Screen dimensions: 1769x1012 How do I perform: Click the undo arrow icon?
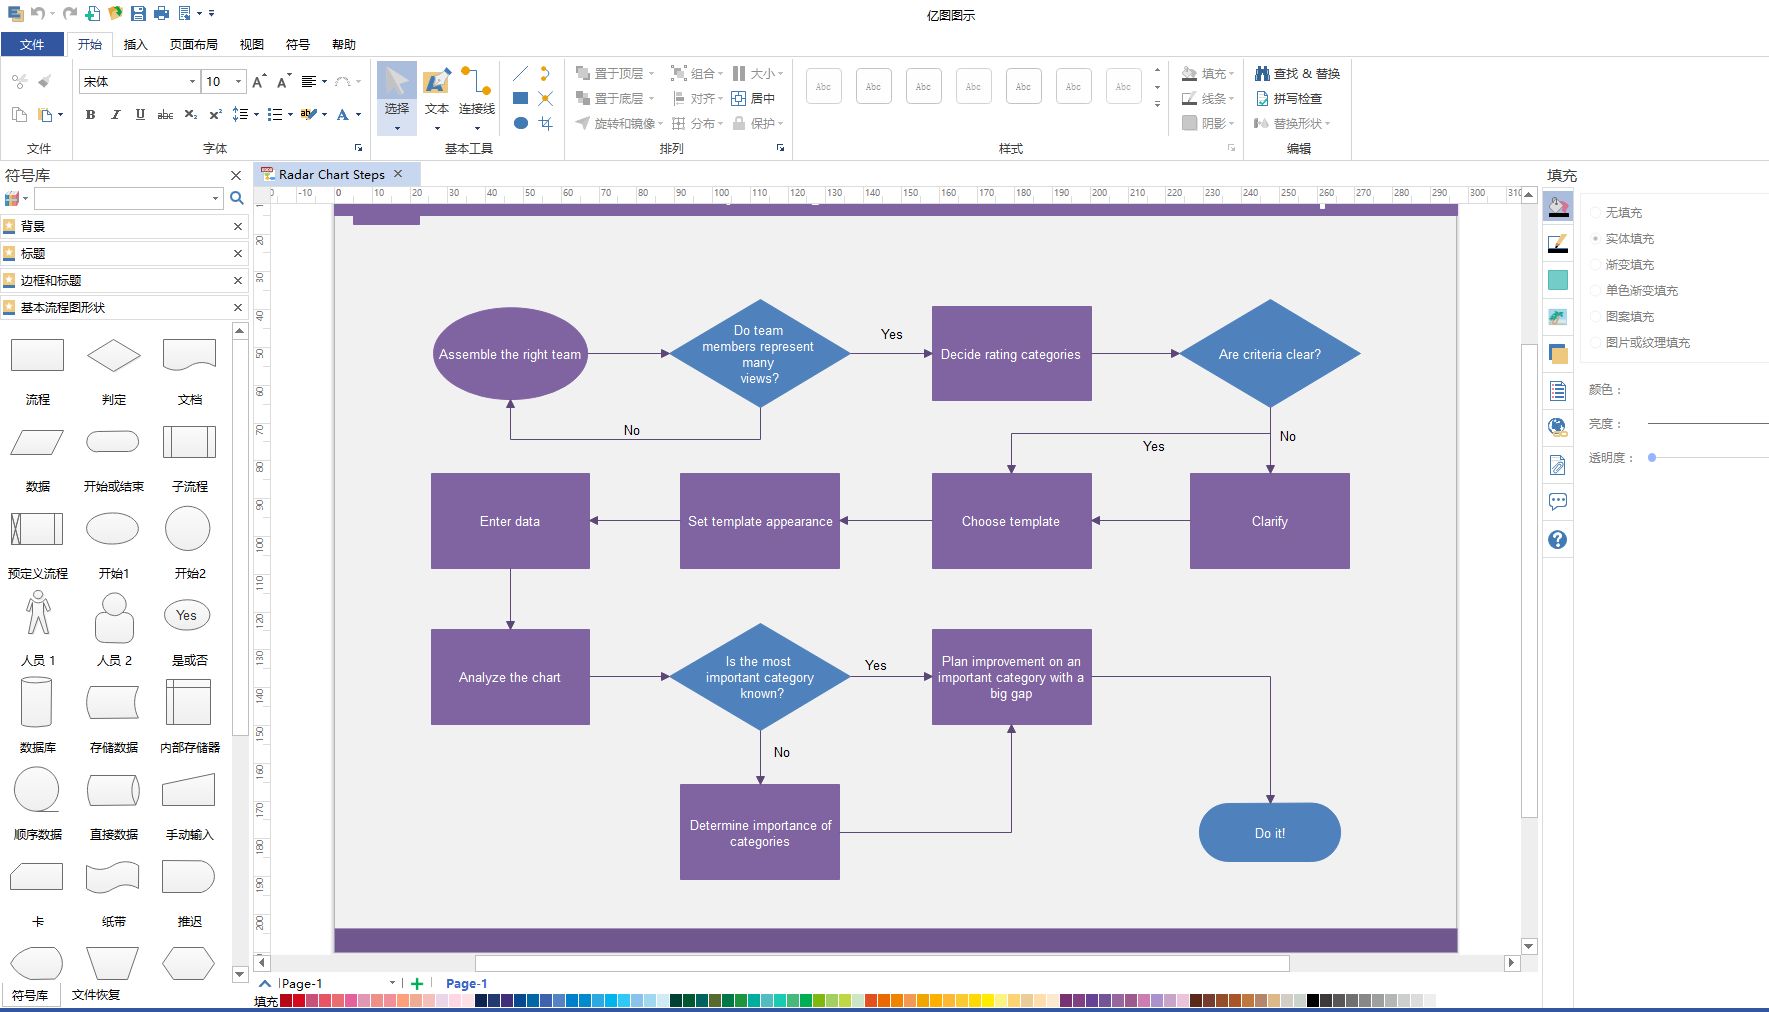coord(37,13)
